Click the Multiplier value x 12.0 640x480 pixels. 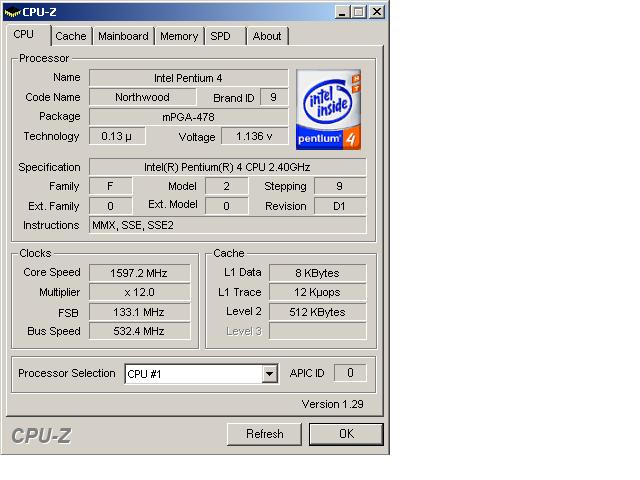tap(140, 292)
